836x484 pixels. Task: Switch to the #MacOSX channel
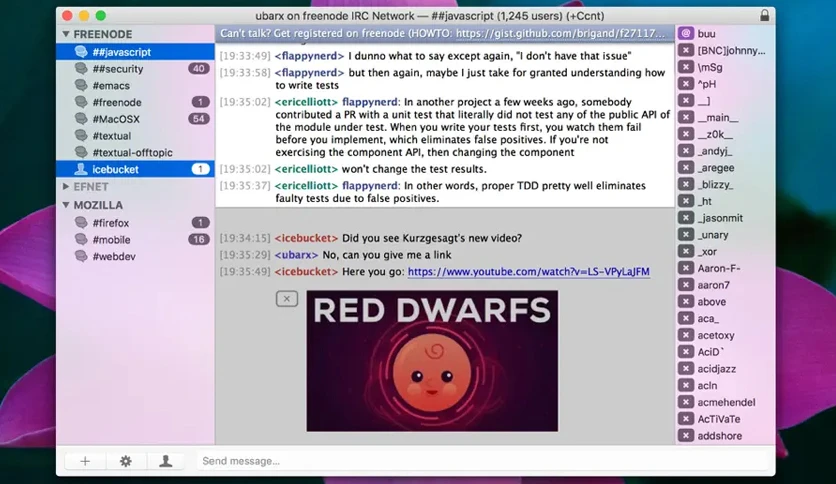135,119
